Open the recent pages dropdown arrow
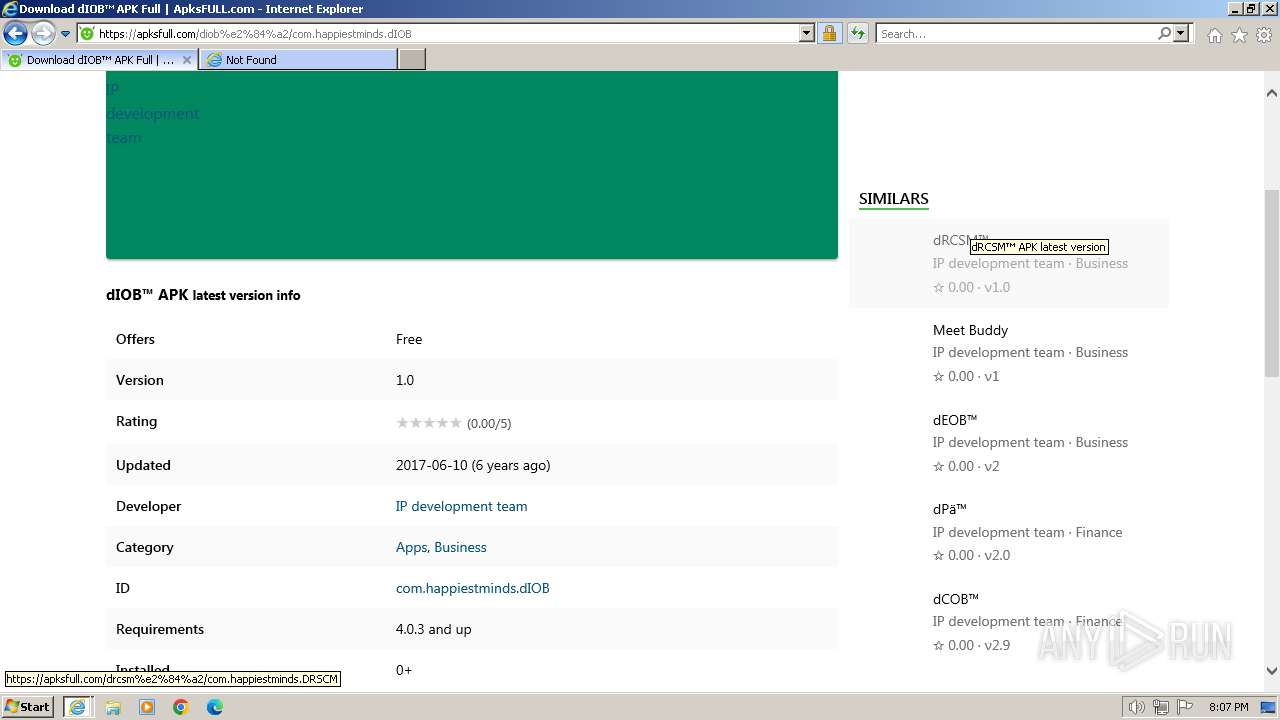Viewport: 1280px width, 720px height. [66, 34]
